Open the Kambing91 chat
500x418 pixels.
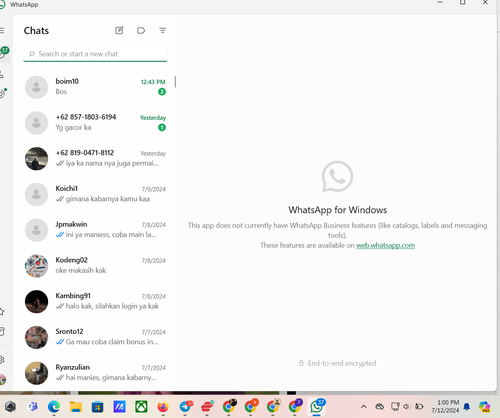click(95, 301)
